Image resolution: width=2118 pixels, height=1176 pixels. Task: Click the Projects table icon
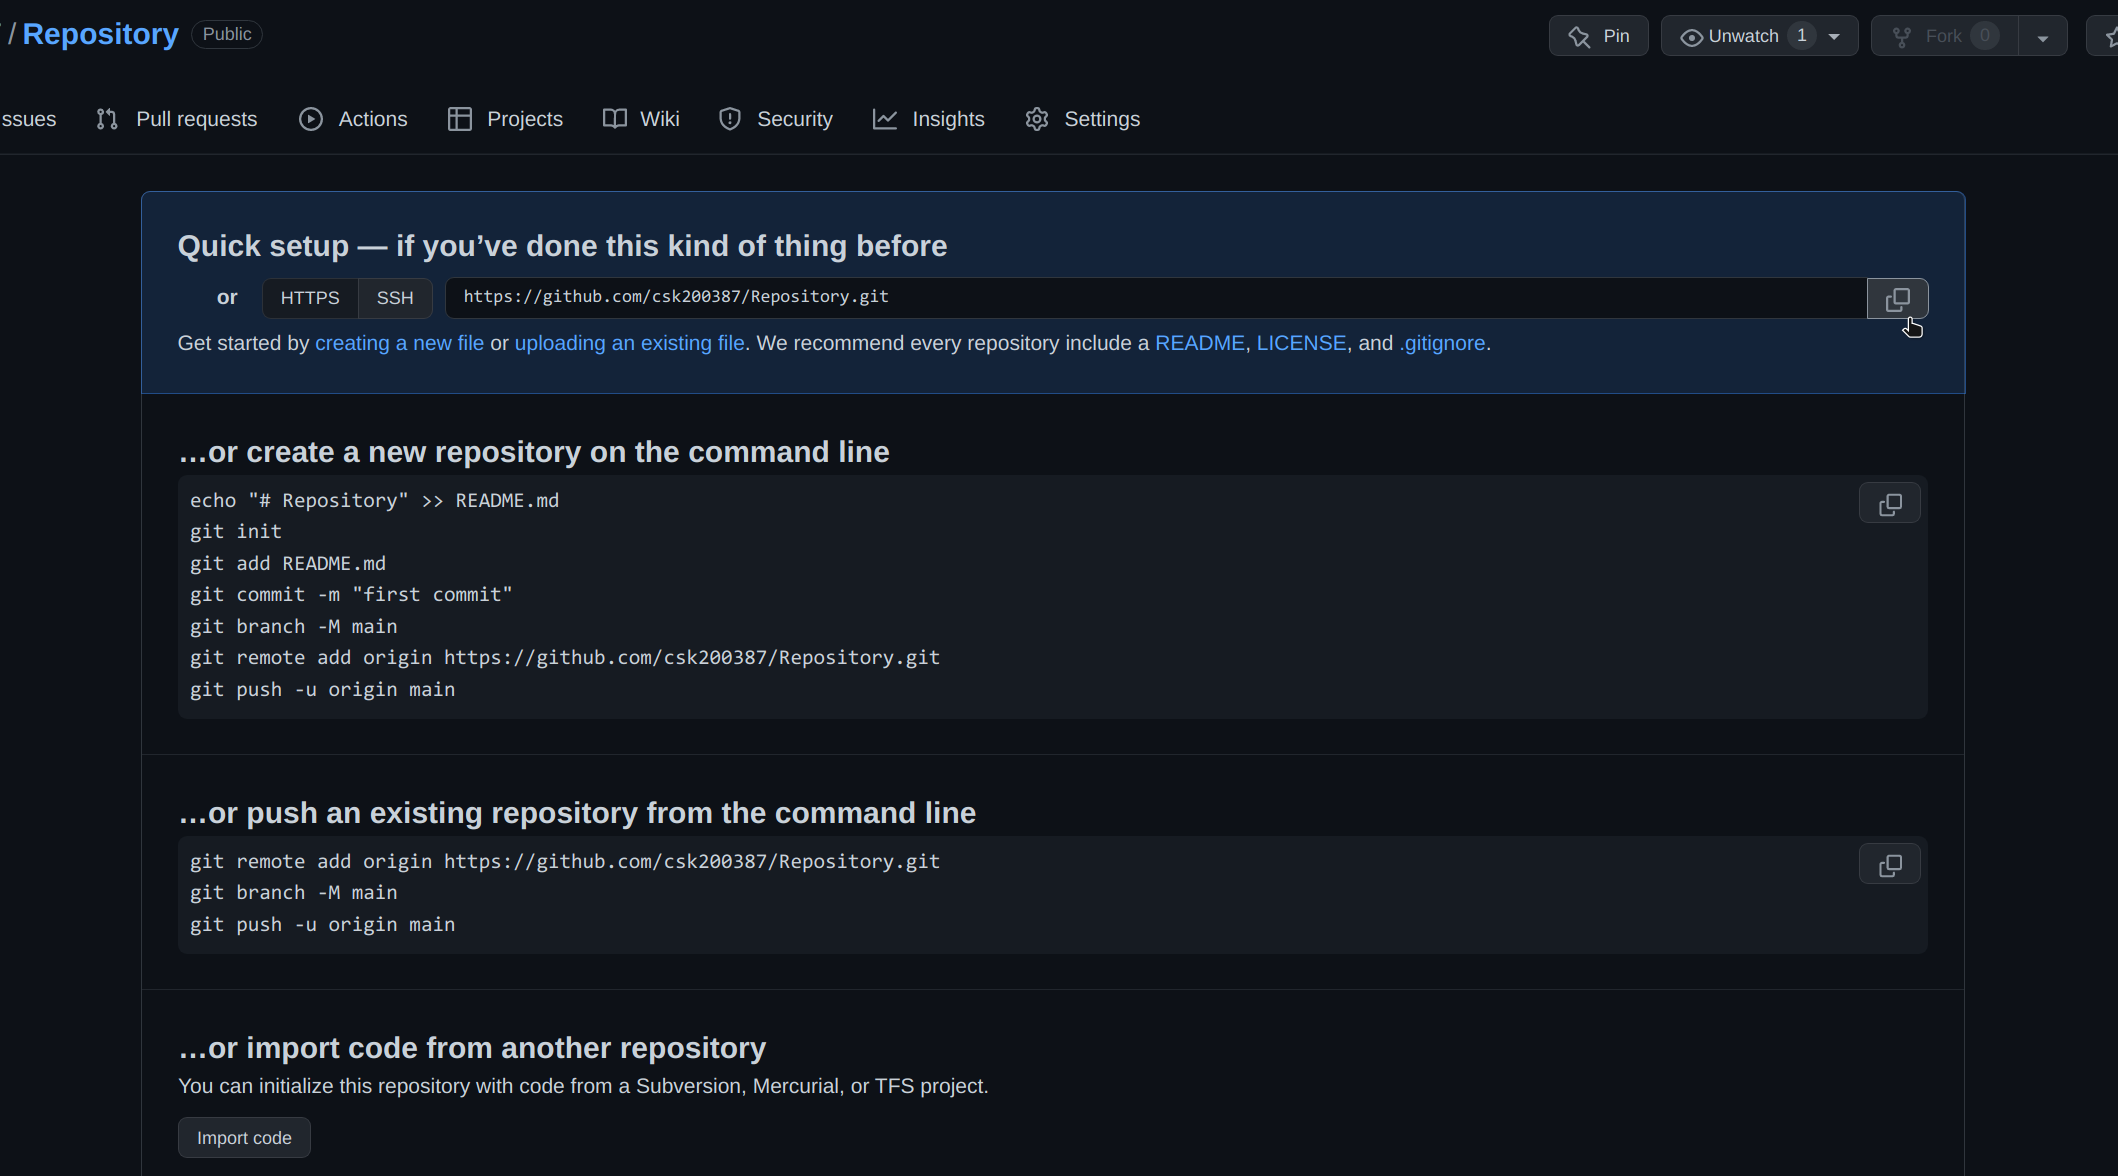(459, 119)
